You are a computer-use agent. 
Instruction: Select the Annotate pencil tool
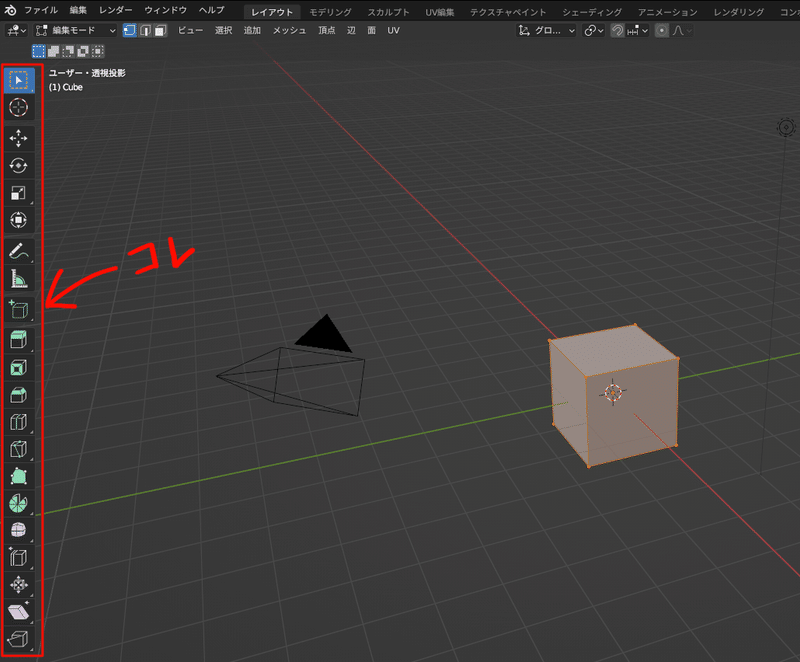point(18,251)
